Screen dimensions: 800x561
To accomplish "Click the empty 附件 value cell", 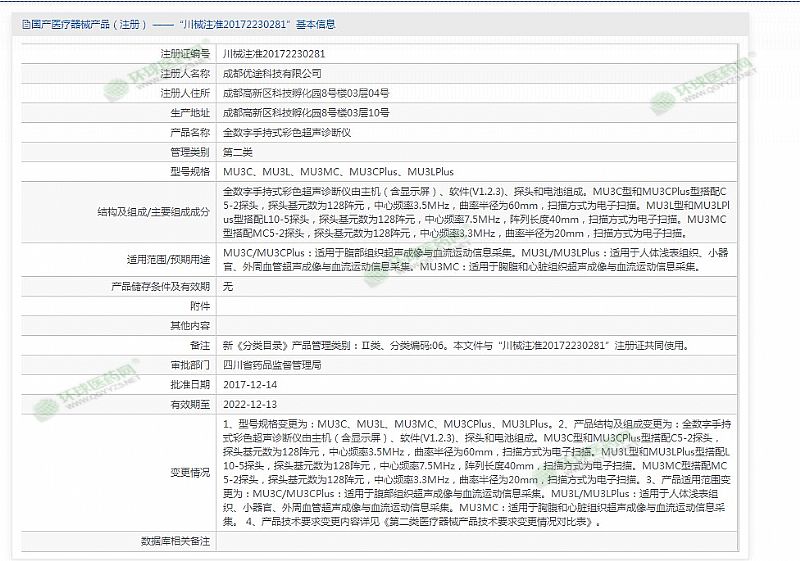I will tap(475, 306).
